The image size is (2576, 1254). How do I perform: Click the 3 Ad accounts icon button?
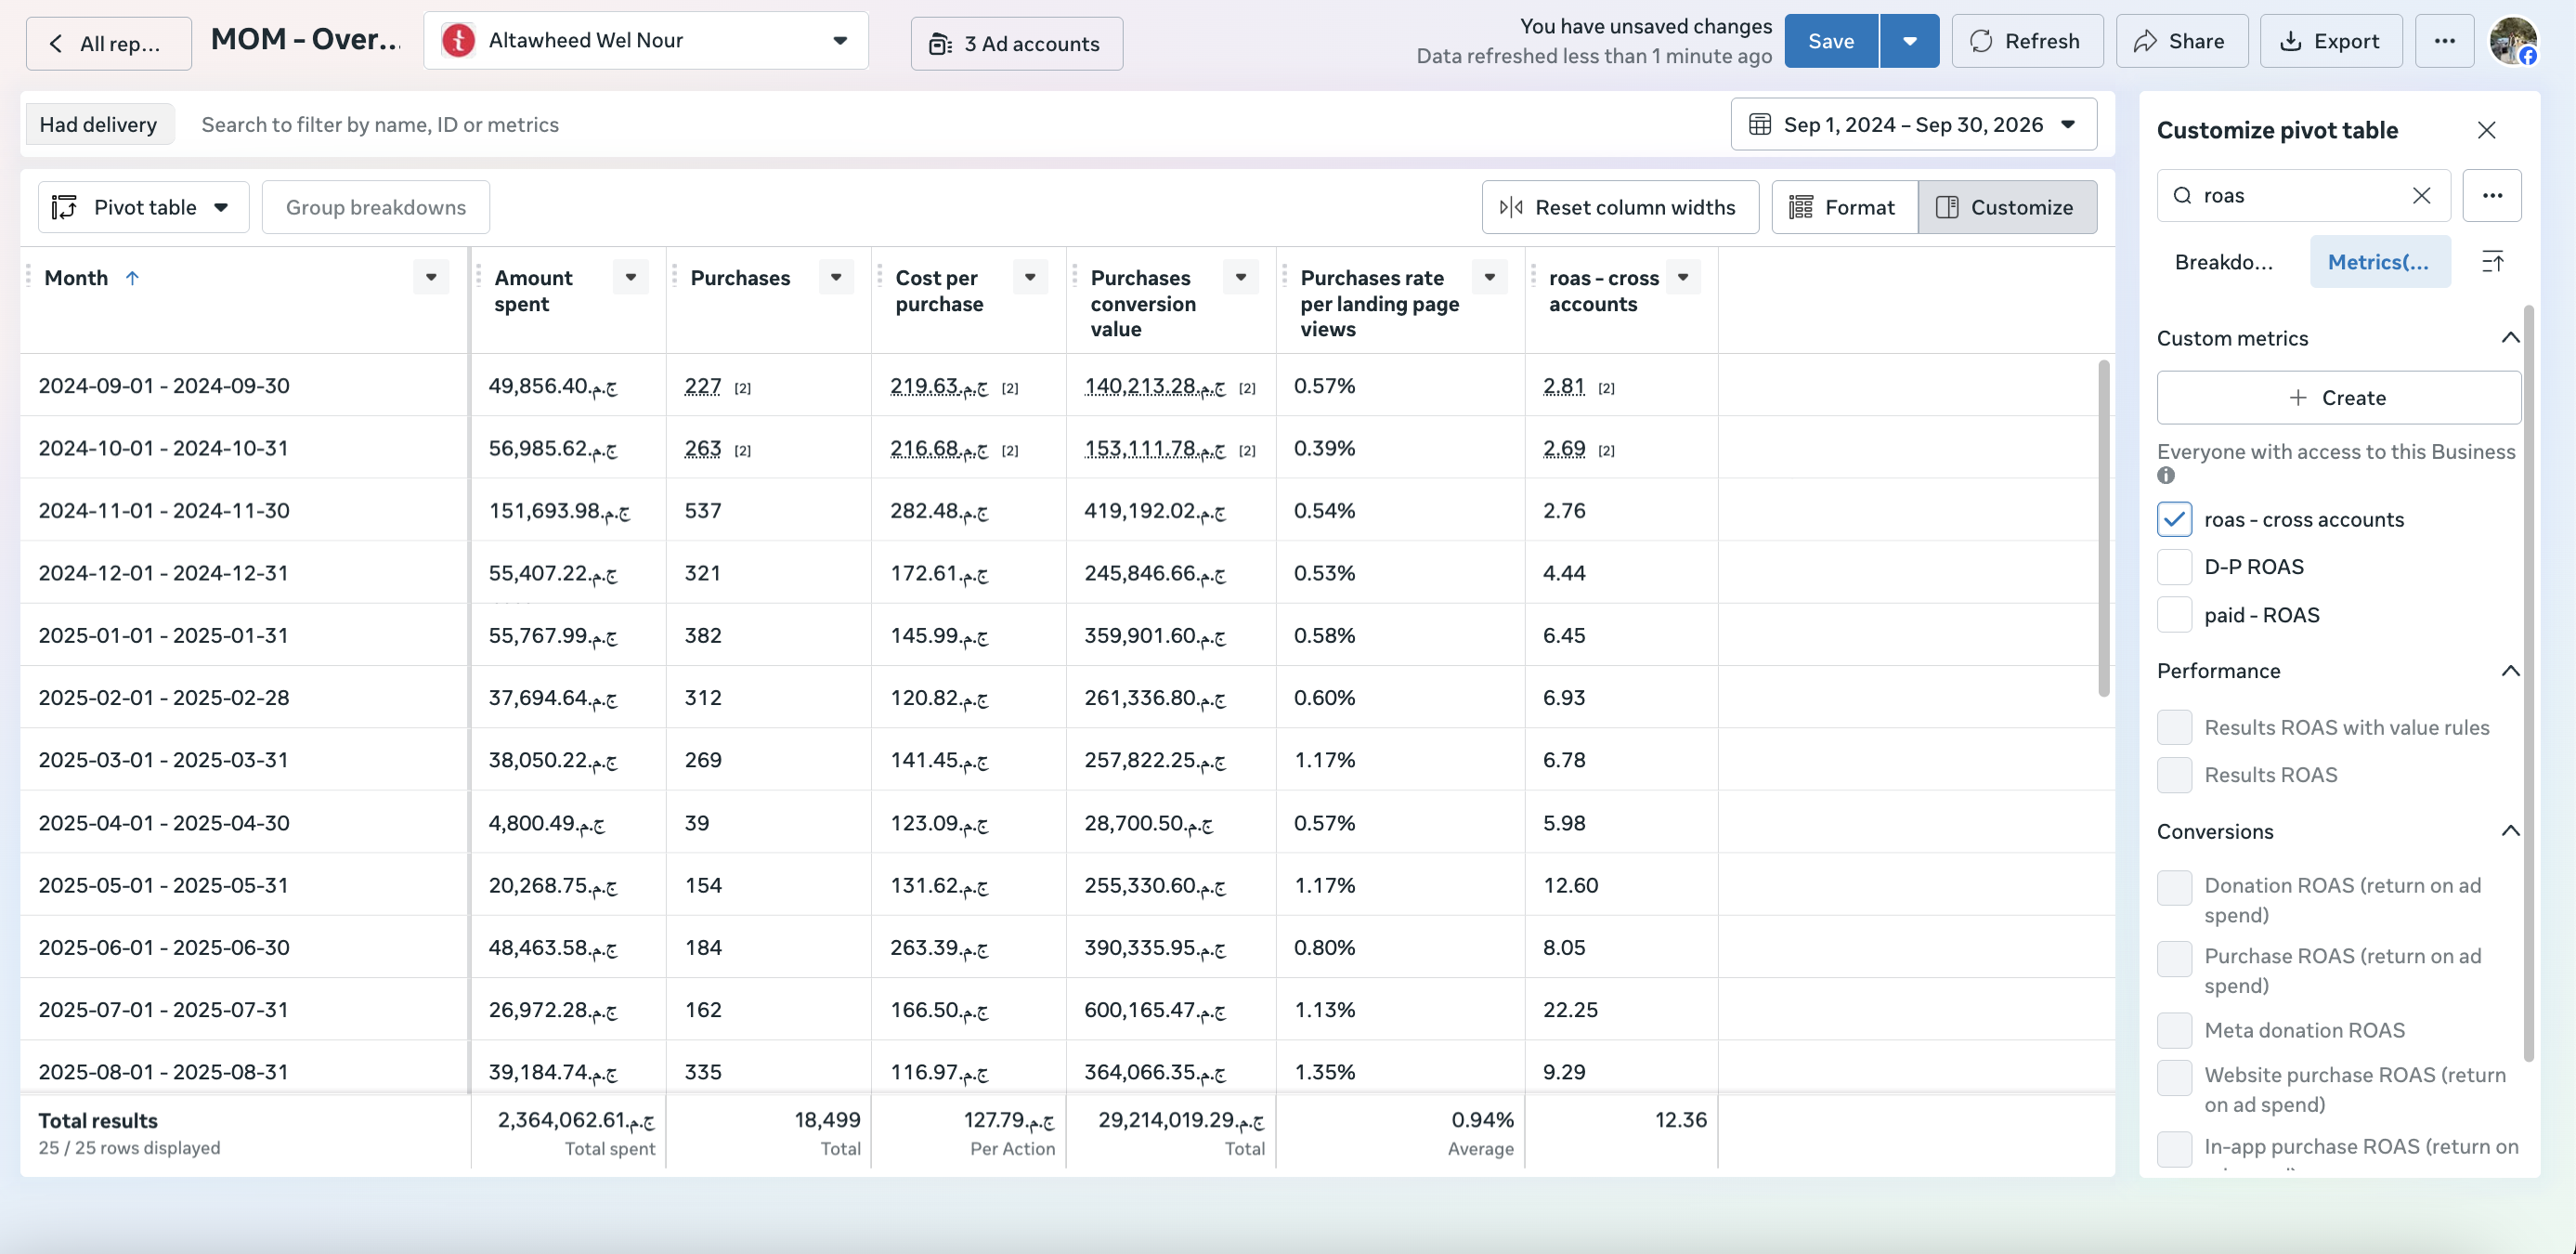click(x=1016, y=44)
